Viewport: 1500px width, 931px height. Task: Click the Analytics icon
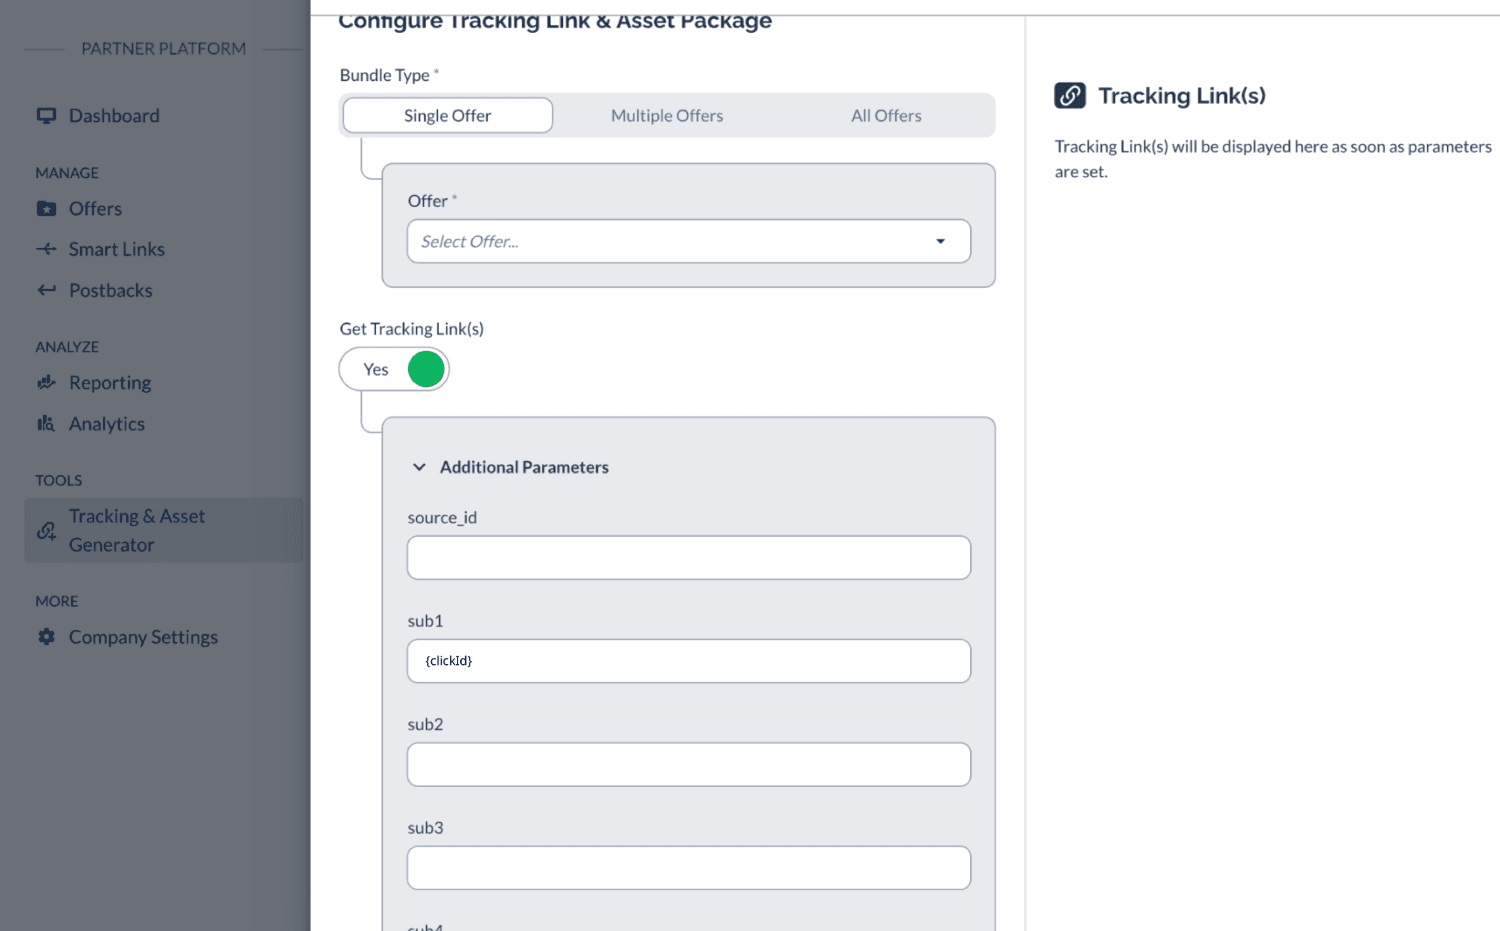pyautogui.click(x=46, y=424)
